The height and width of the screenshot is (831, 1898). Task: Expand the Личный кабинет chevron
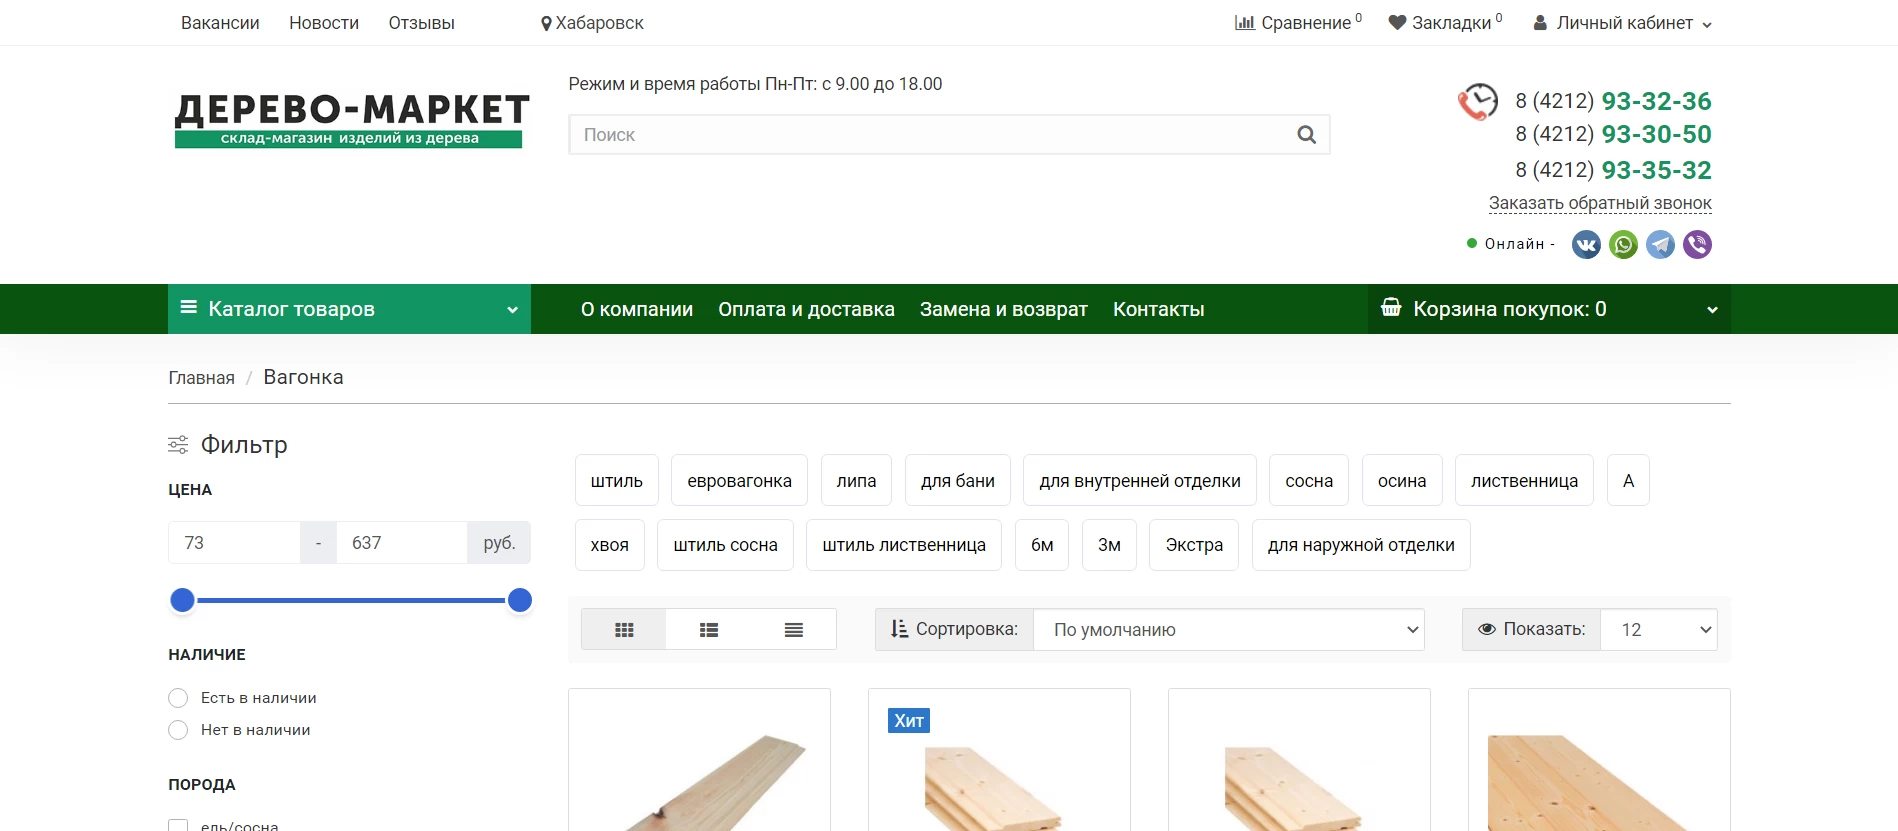pos(1706,26)
